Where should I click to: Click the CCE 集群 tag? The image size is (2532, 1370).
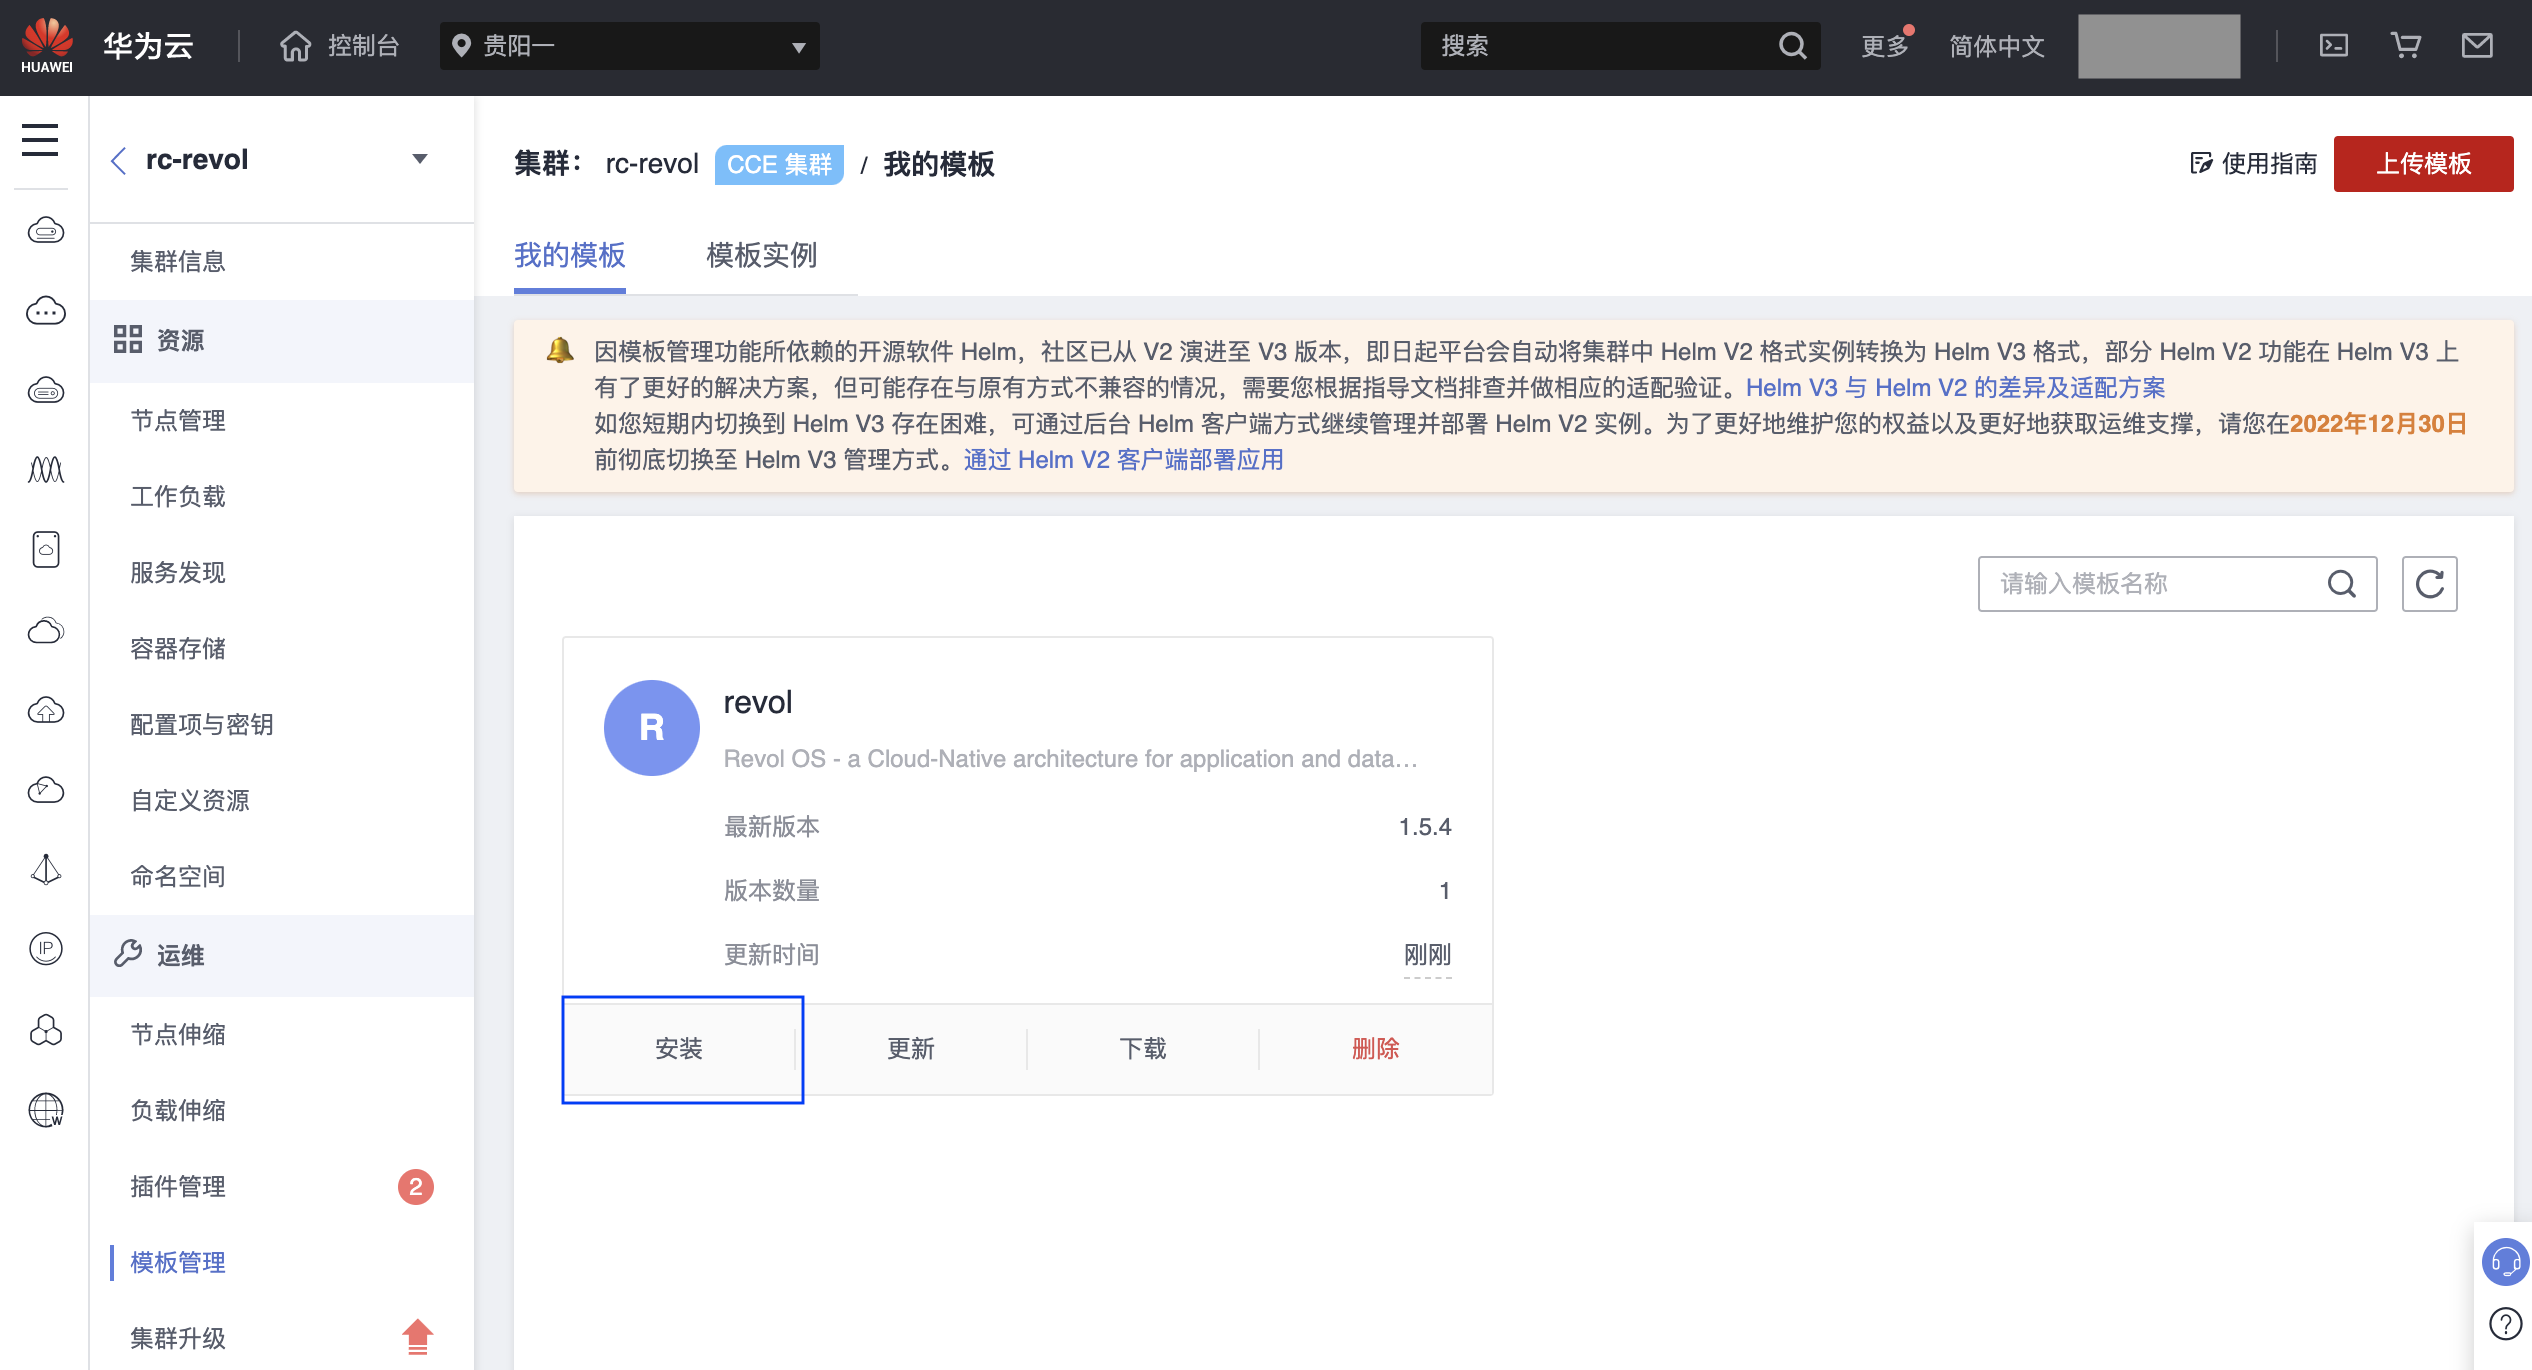(x=779, y=164)
